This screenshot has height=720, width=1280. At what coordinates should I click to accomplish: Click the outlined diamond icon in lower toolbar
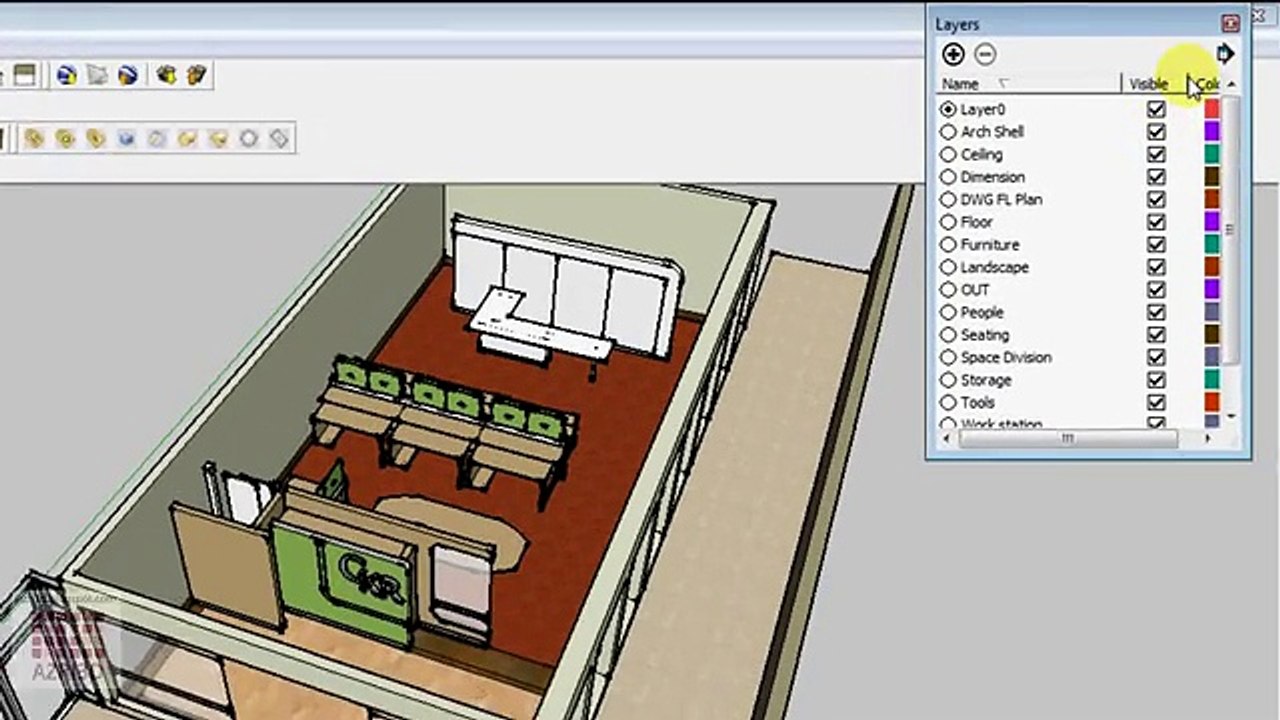280,138
